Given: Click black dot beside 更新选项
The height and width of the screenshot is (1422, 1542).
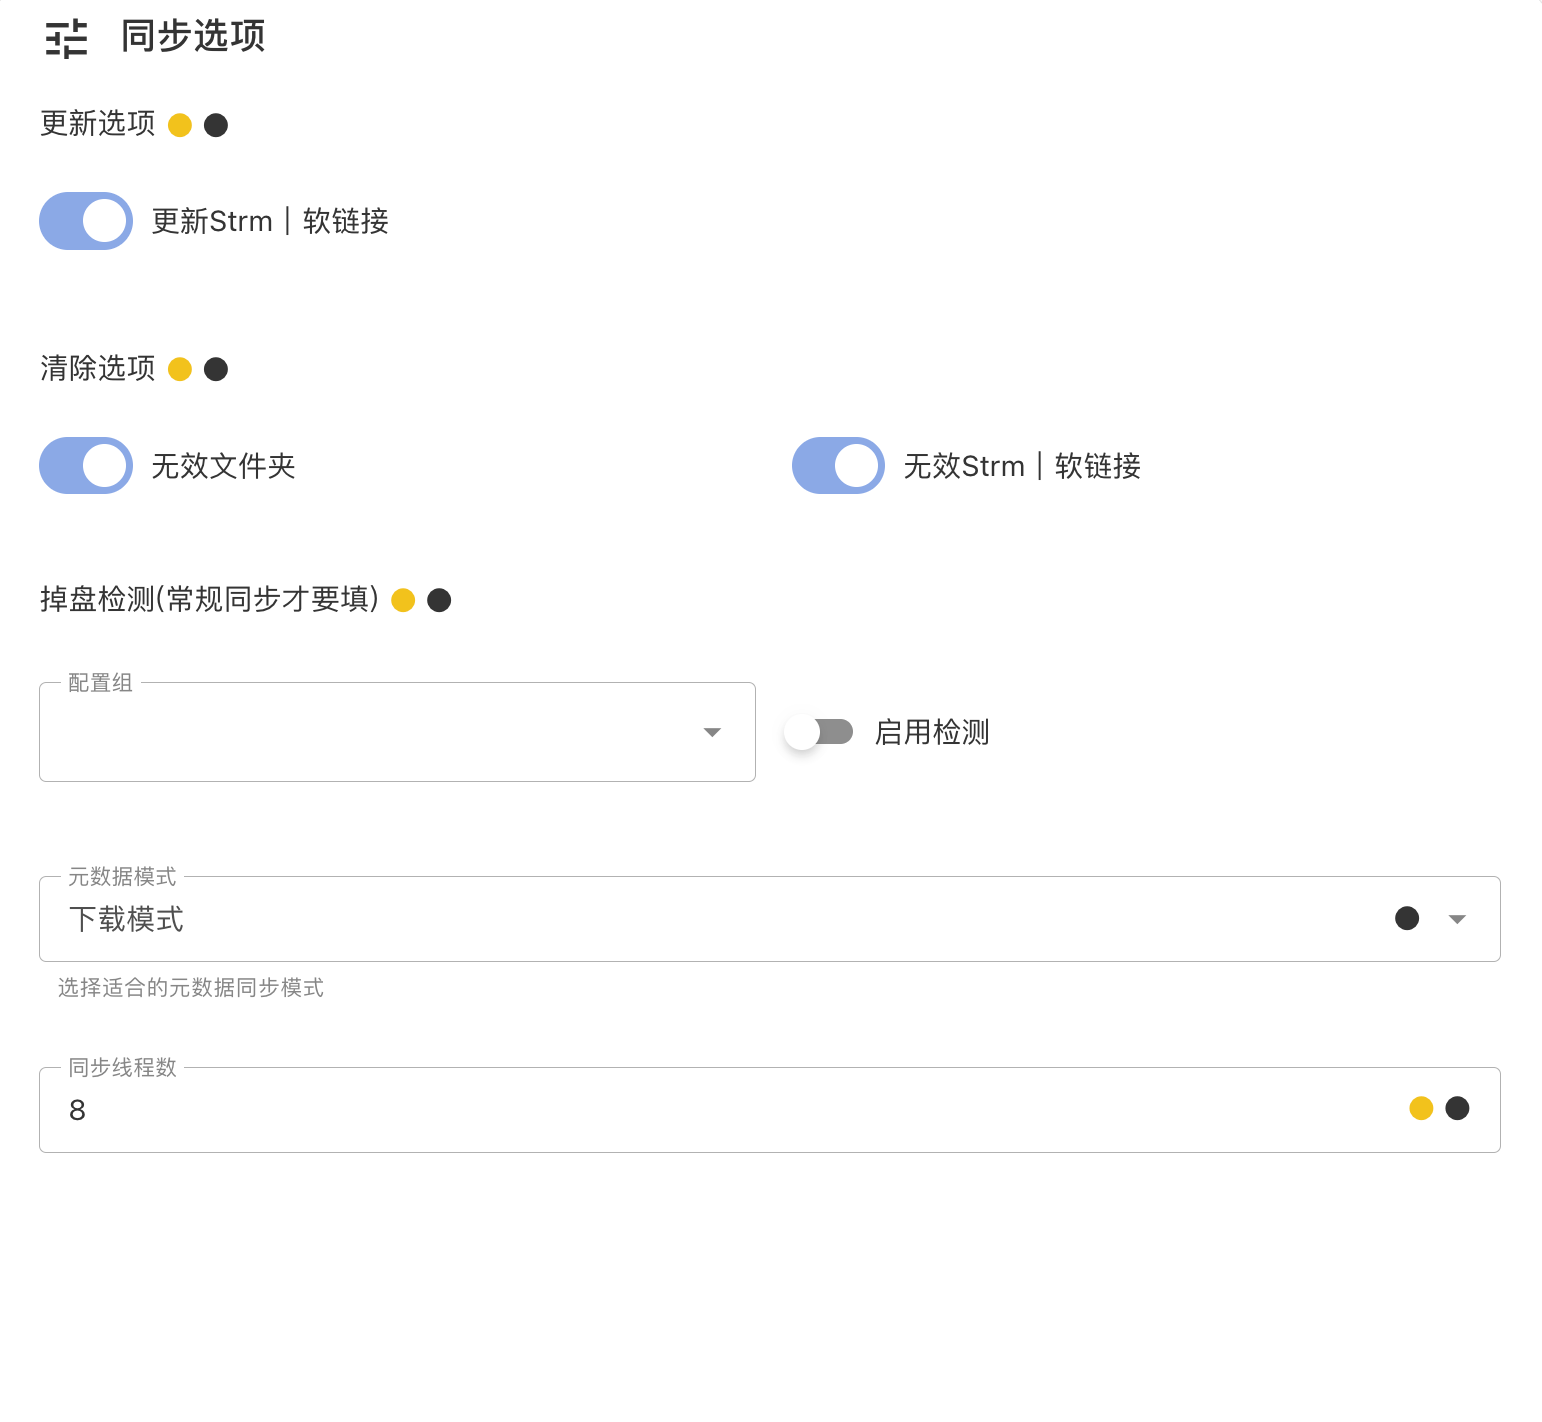Looking at the screenshot, I should 216,125.
